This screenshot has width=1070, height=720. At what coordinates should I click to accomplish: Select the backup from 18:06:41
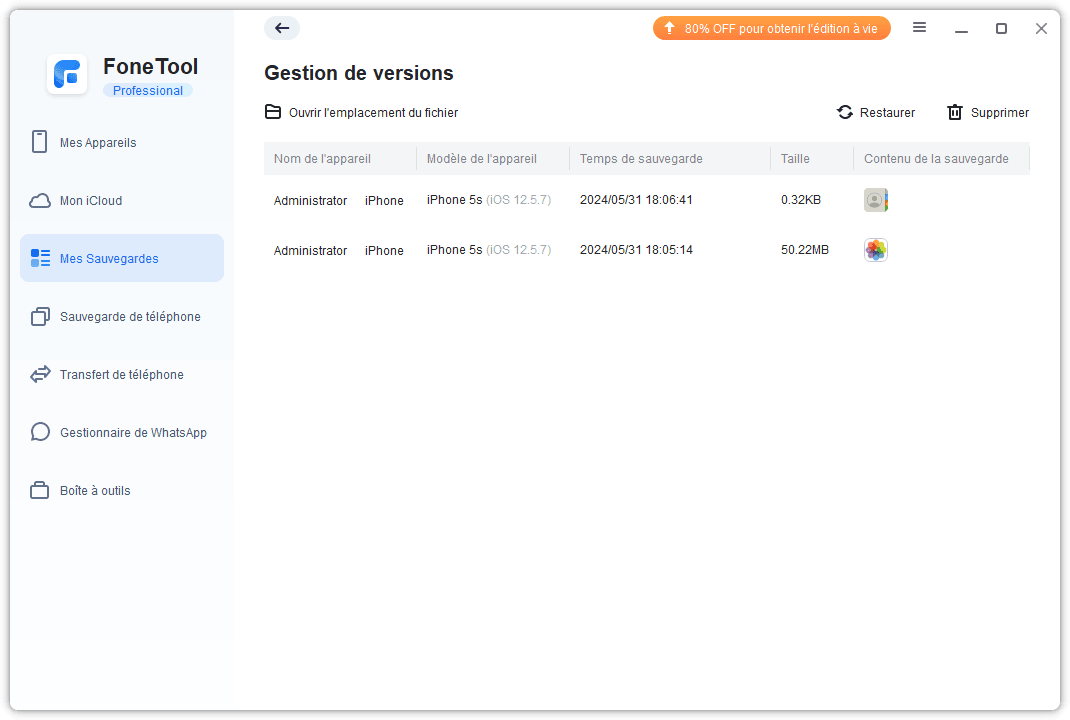click(636, 200)
